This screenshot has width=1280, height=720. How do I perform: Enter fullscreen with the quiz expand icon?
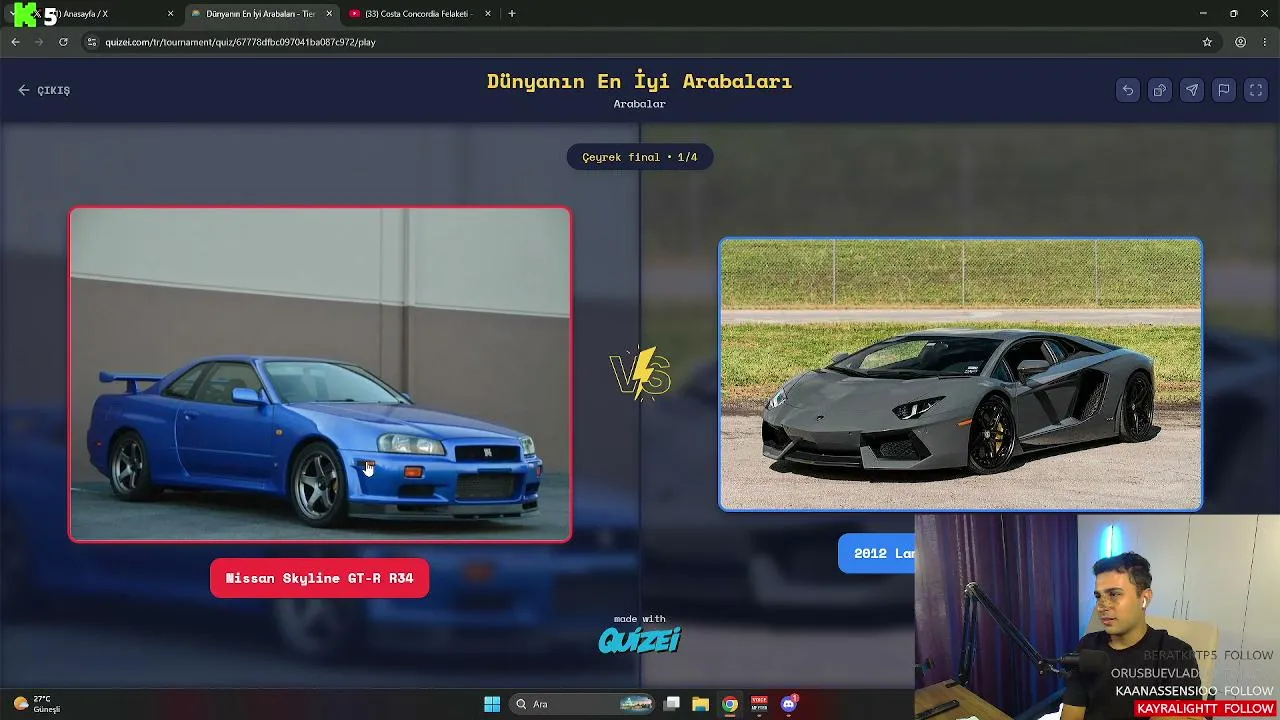click(1256, 90)
